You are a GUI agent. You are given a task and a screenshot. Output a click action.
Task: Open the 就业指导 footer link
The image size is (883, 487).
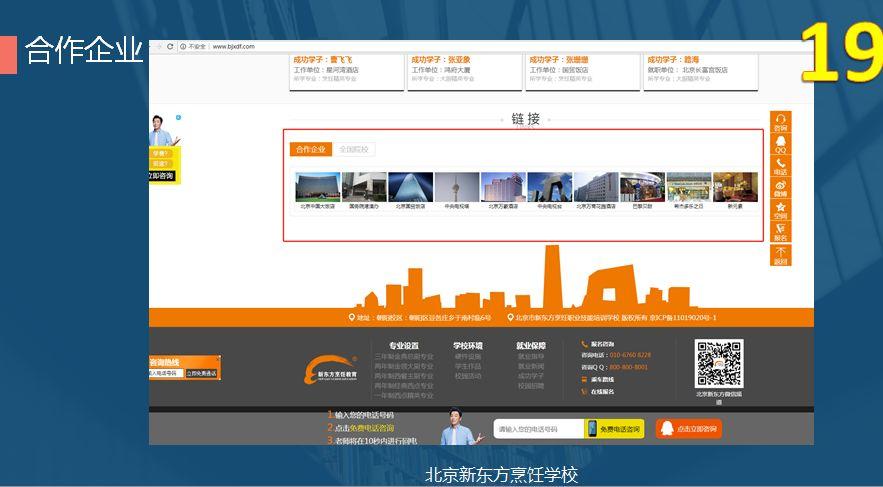[531, 356]
